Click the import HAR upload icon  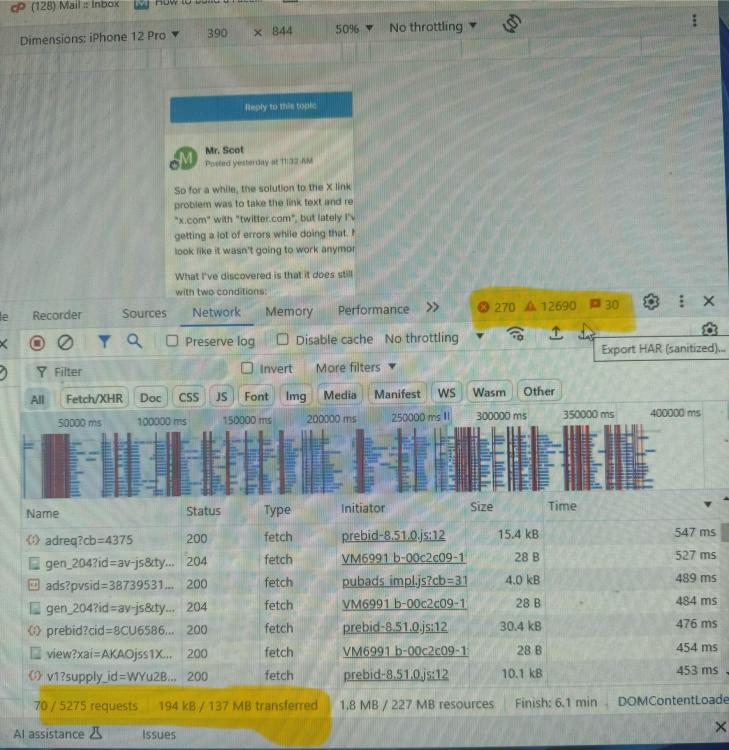point(556,334)
